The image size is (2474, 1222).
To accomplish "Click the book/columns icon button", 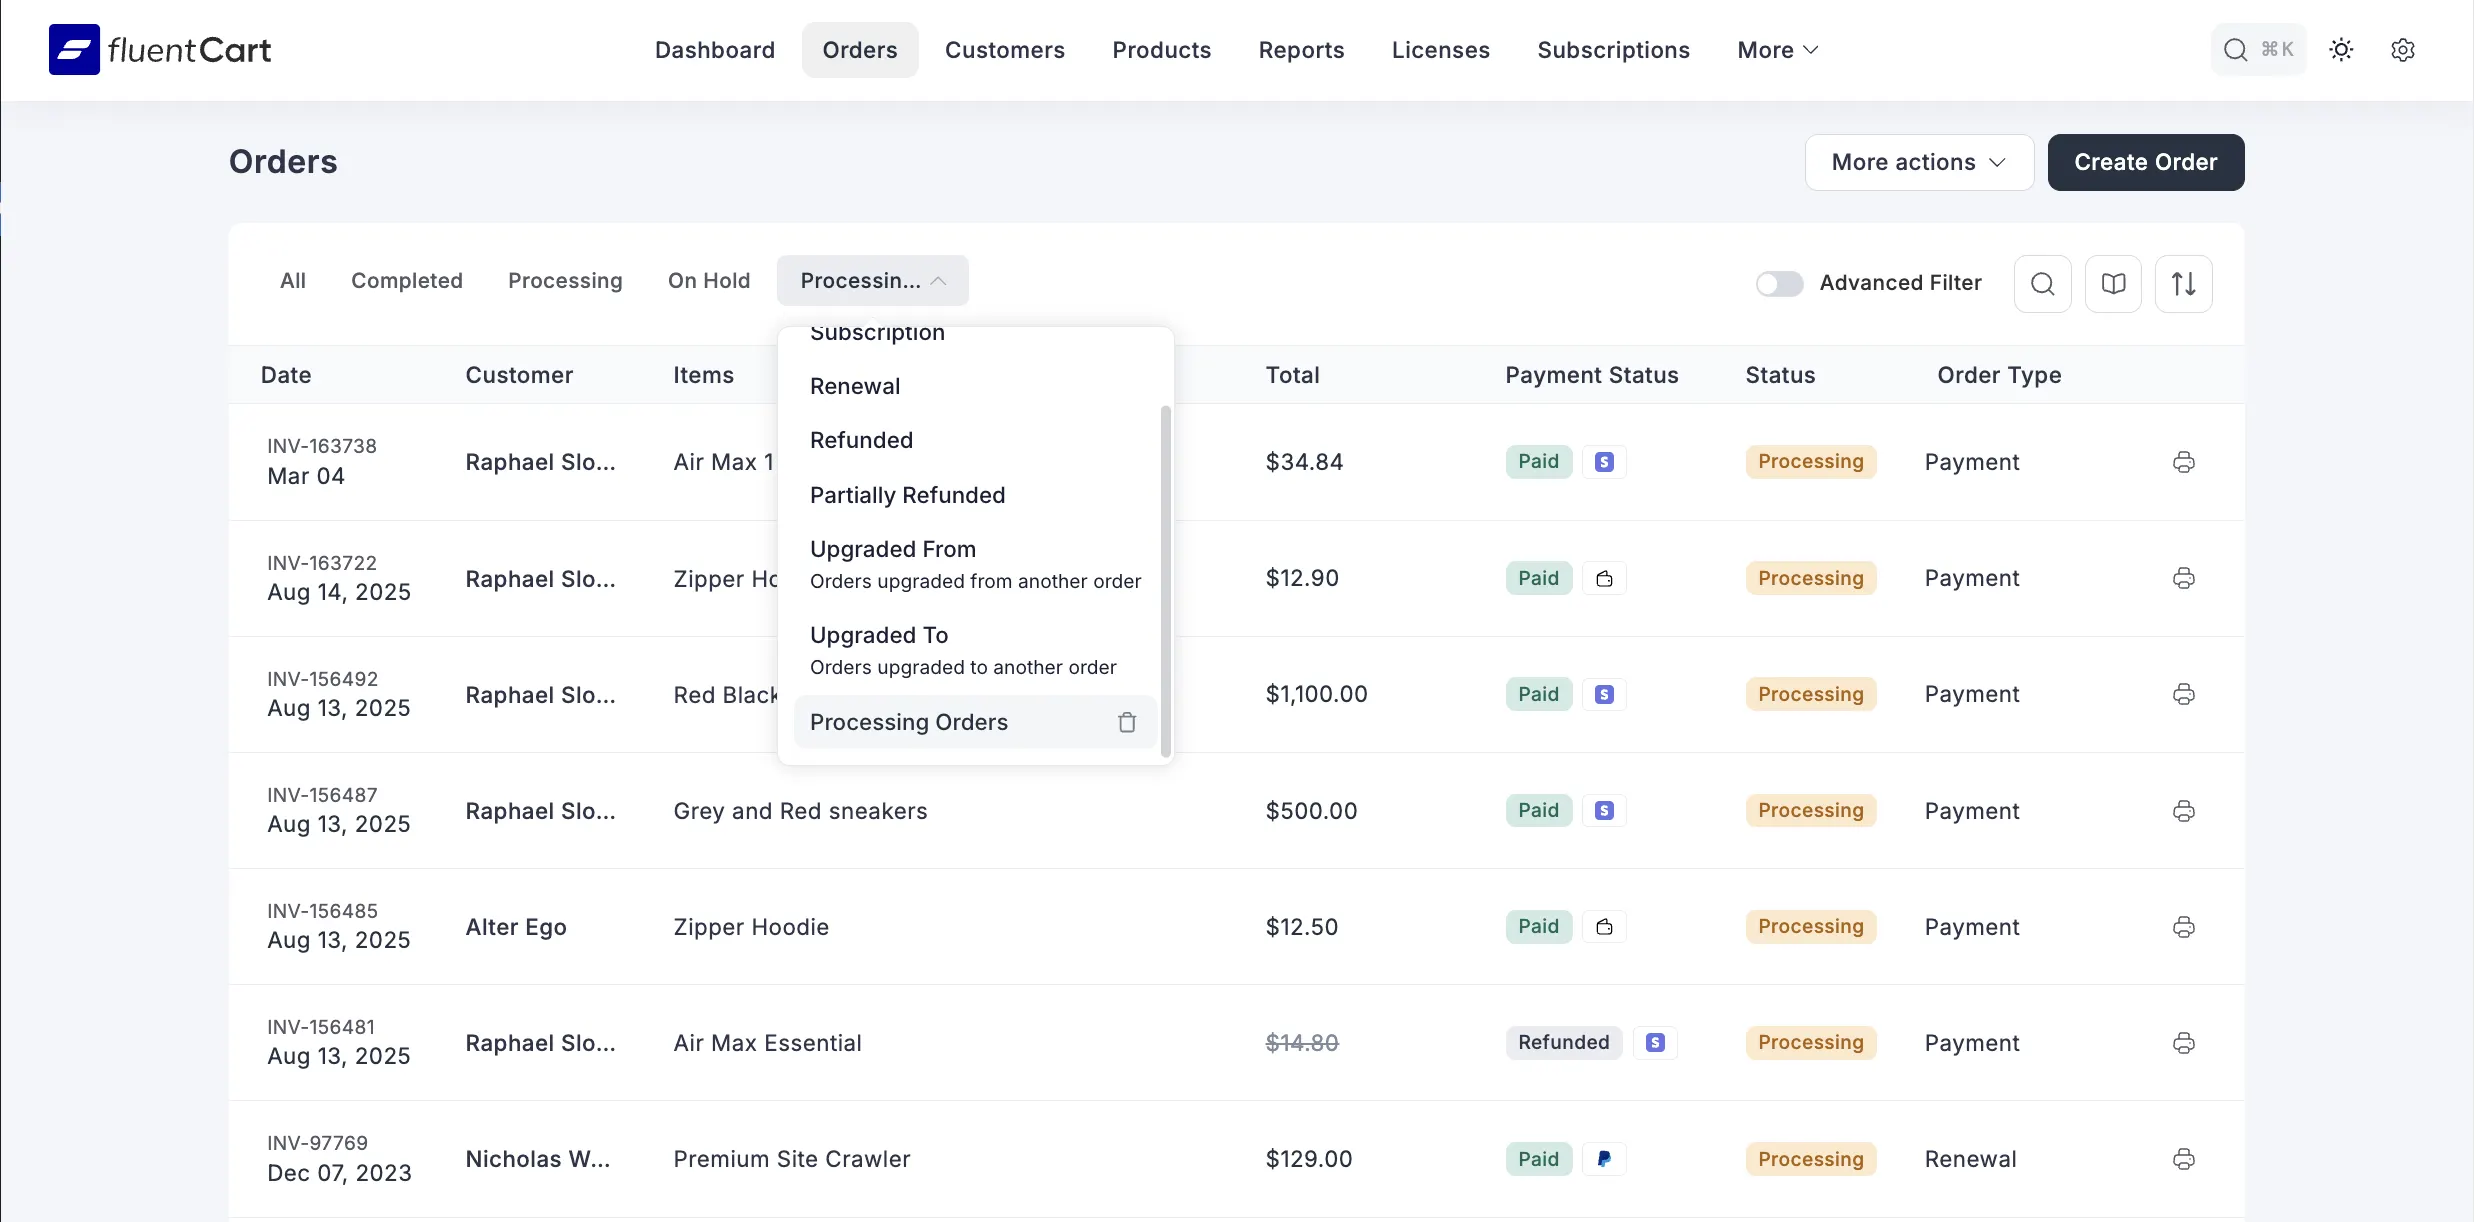I will (2113, 284).
